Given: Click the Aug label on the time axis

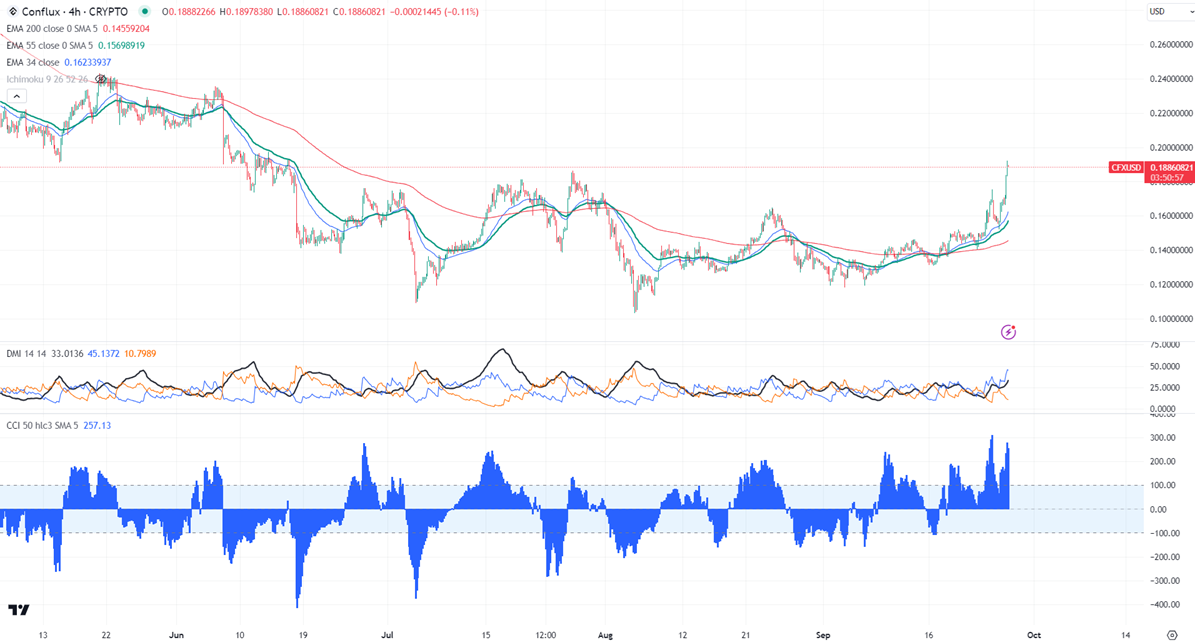Looking at the screenshot, I should click(605, 635).
